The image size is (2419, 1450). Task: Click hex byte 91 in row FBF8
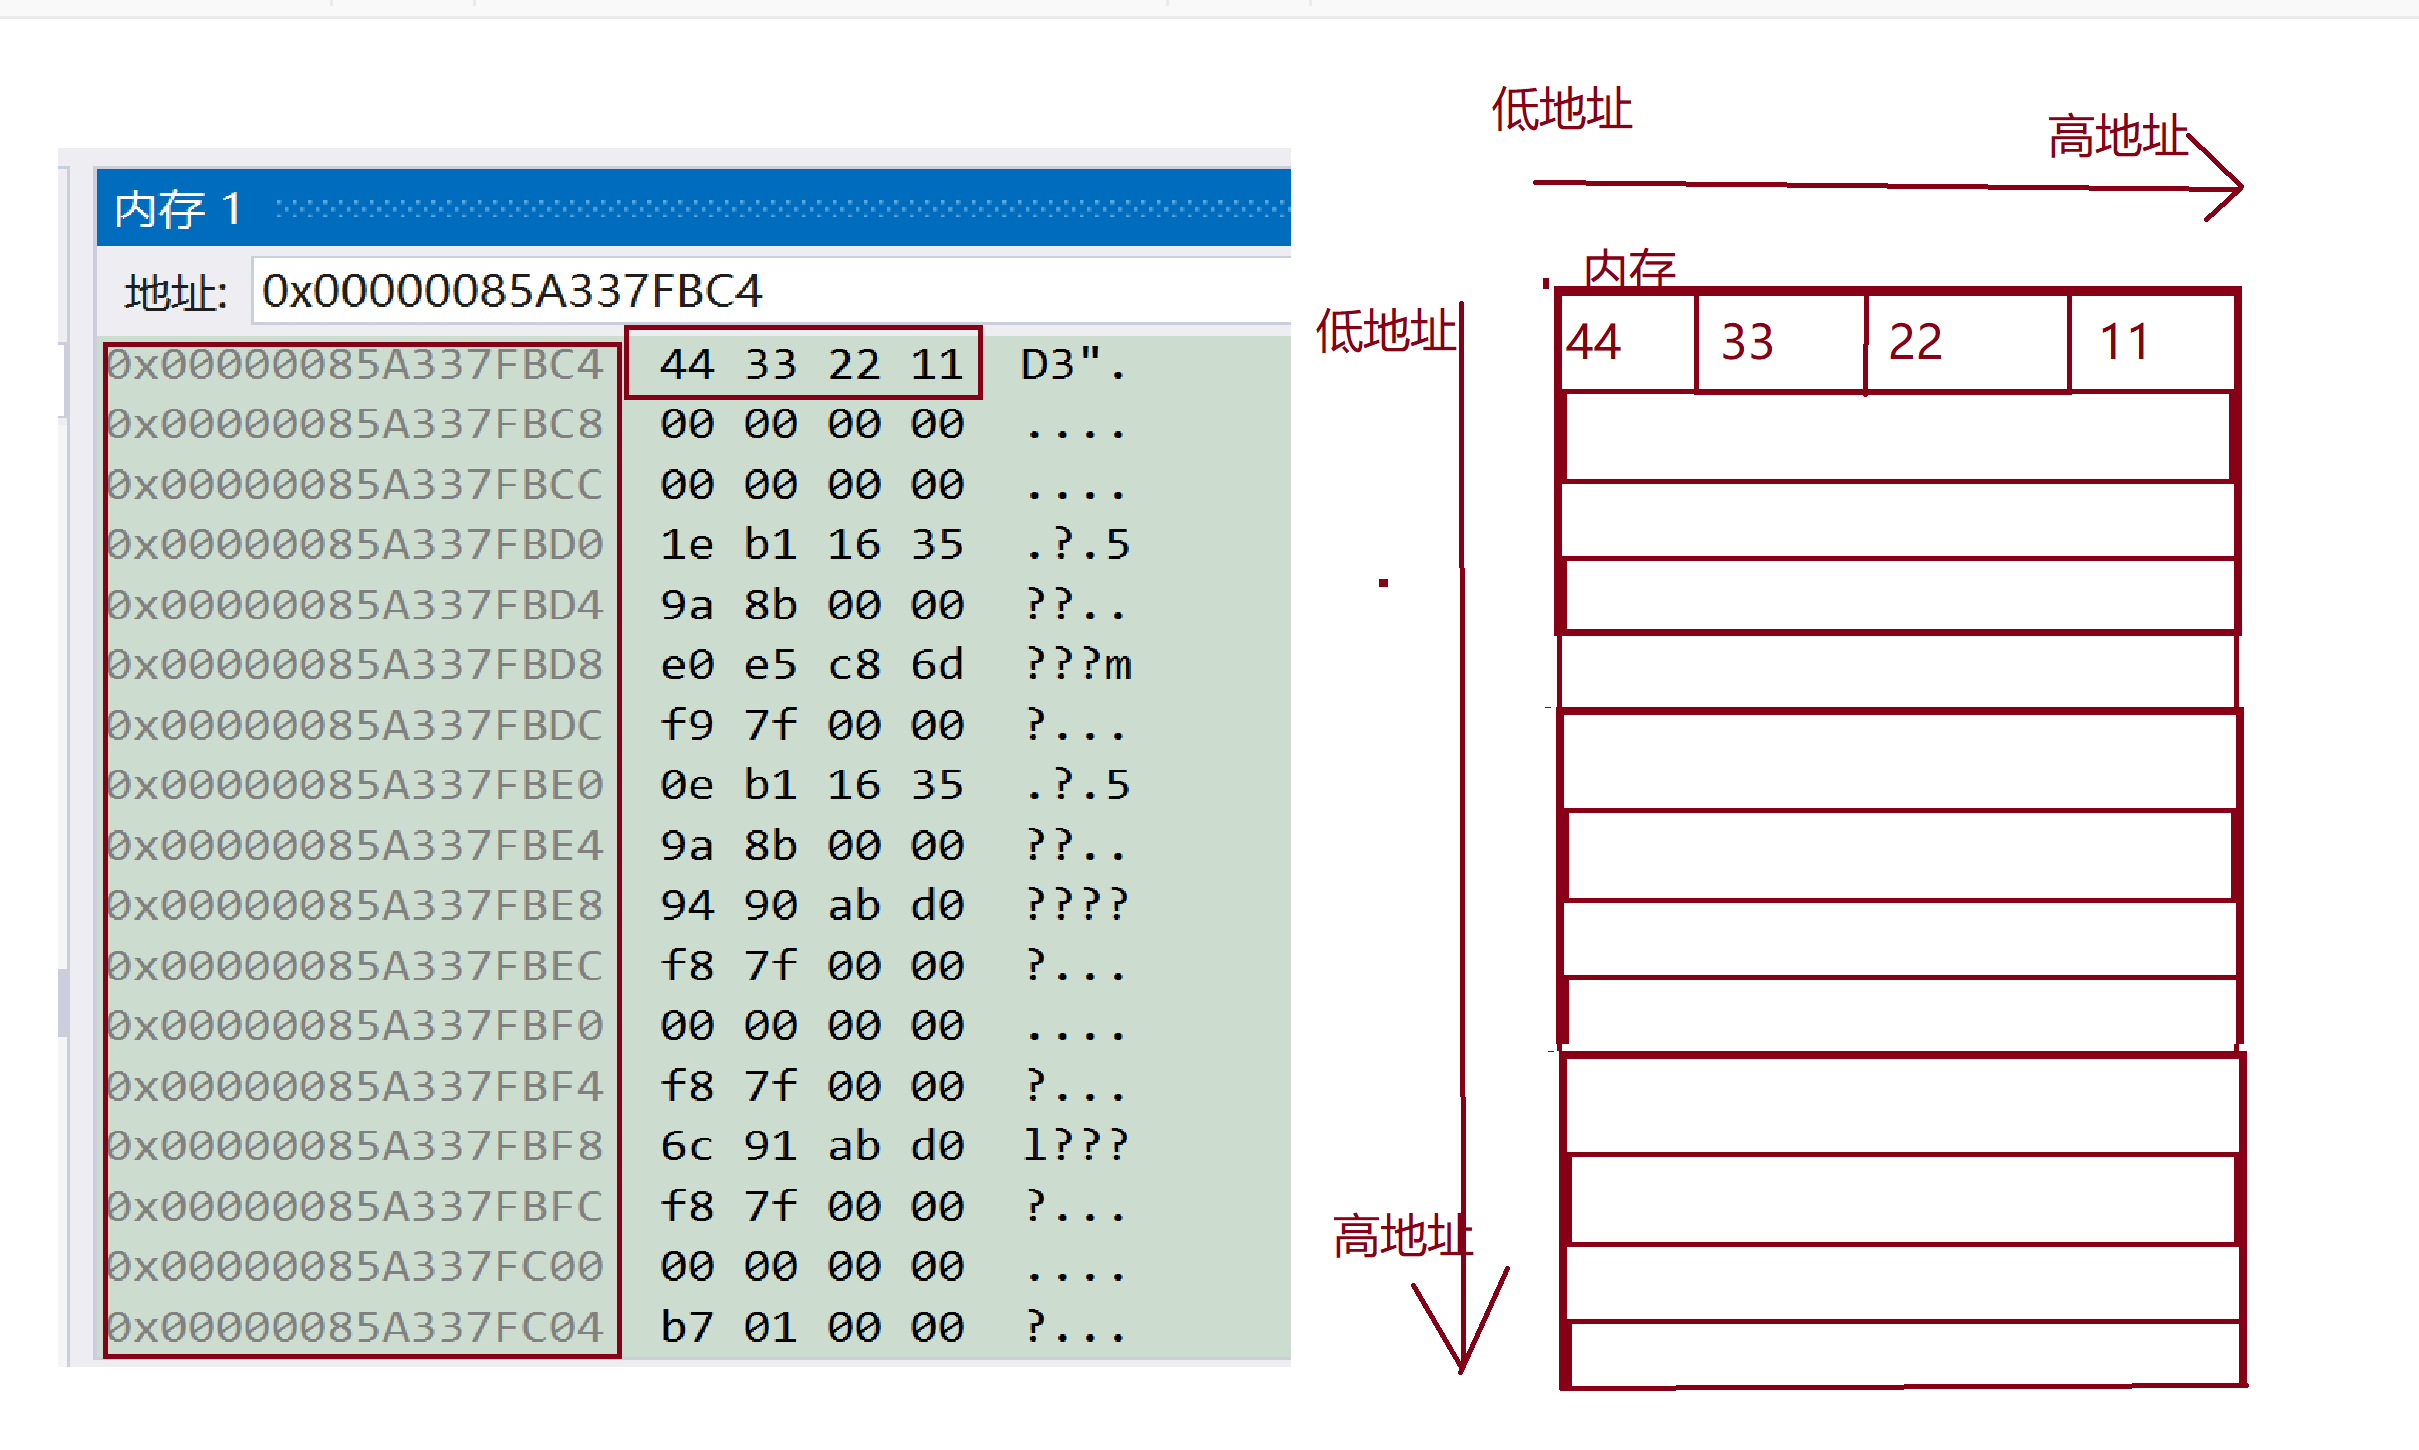770,1146
